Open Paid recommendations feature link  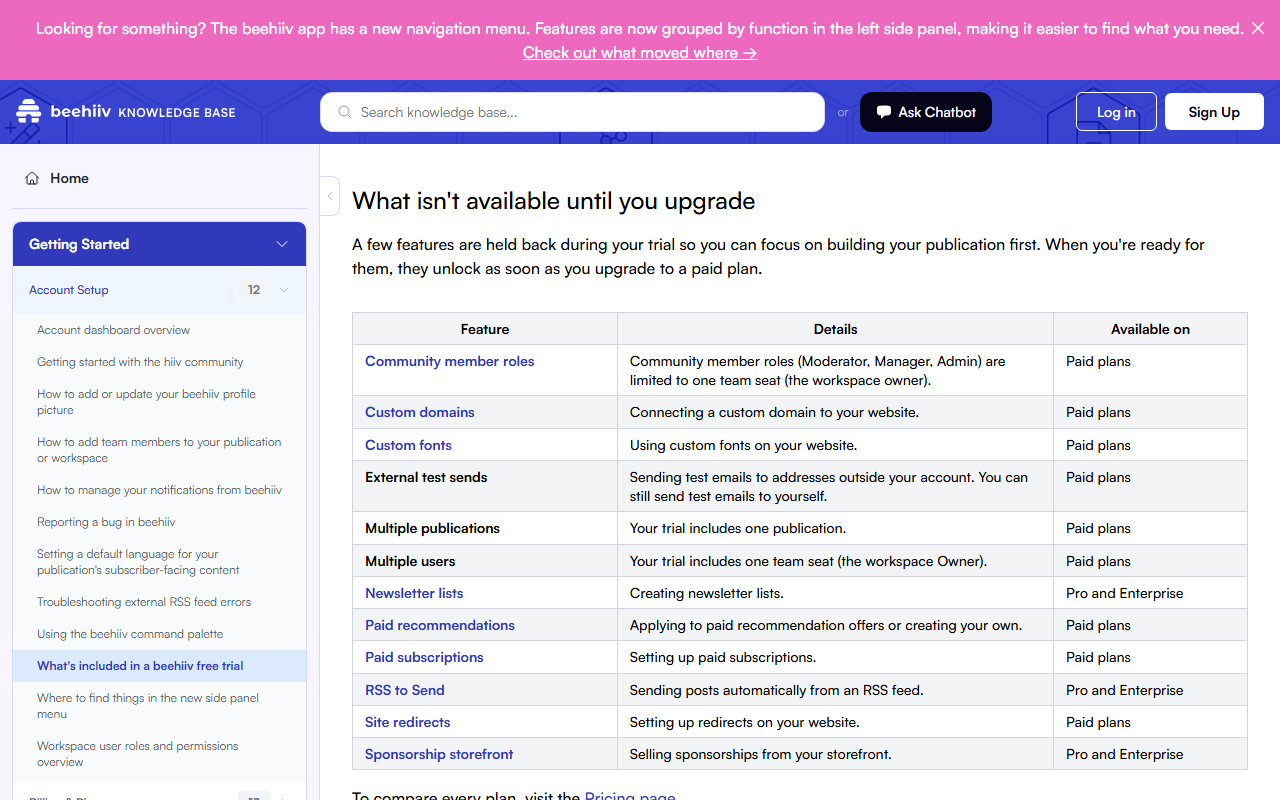(440, 625)
